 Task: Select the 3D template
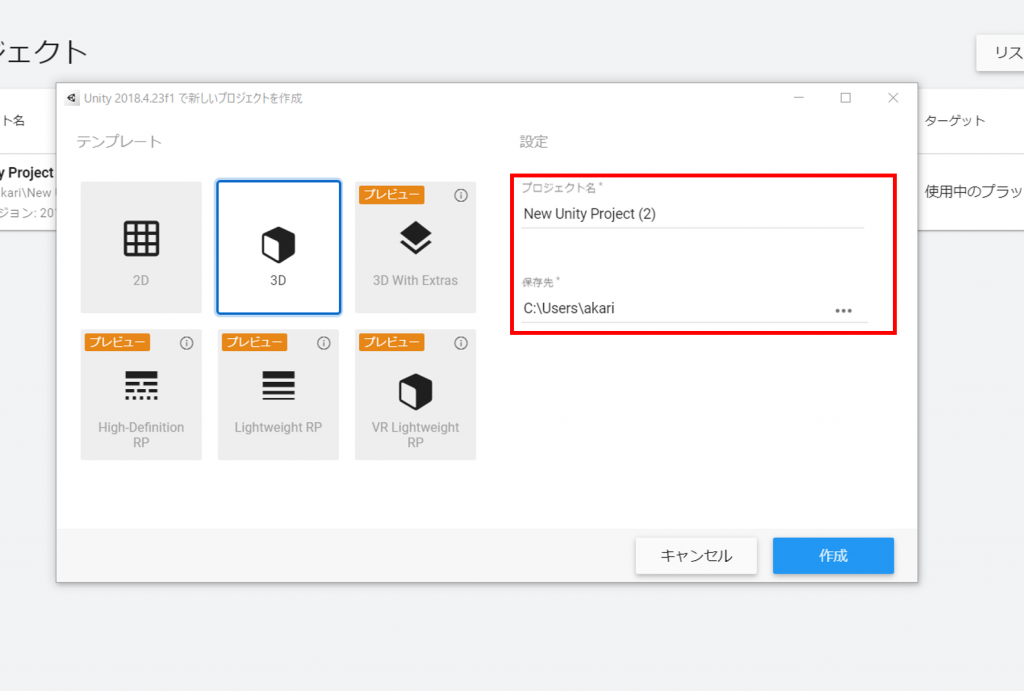point(278,247)
